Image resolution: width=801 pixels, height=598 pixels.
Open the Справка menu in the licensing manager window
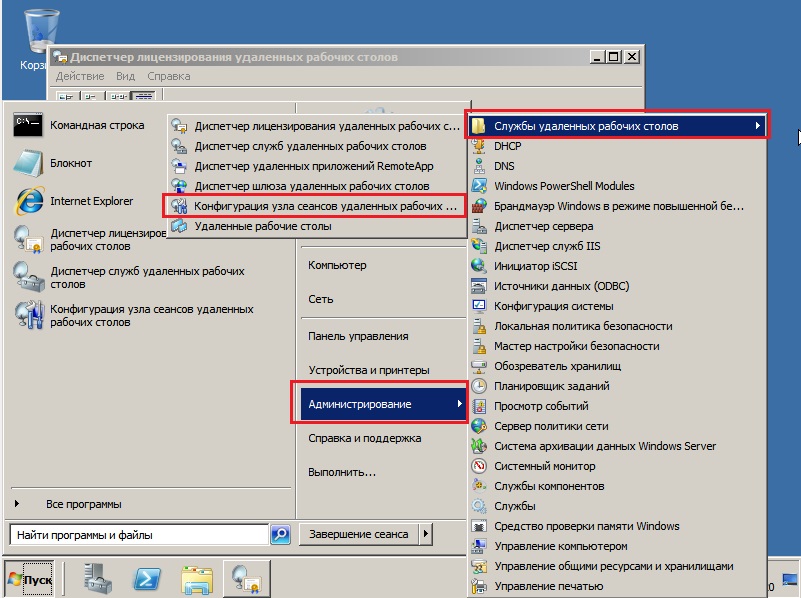tap(169, 76)
